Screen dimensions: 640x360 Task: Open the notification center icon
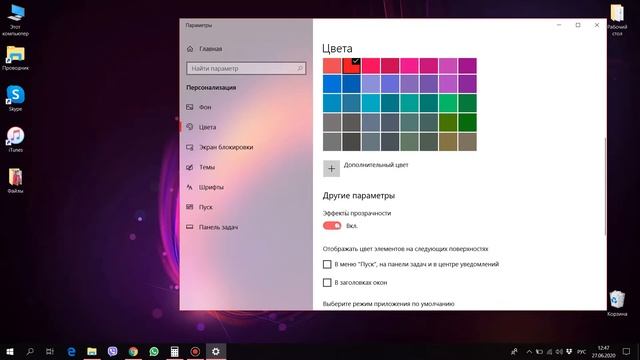[x=627, y=351]
